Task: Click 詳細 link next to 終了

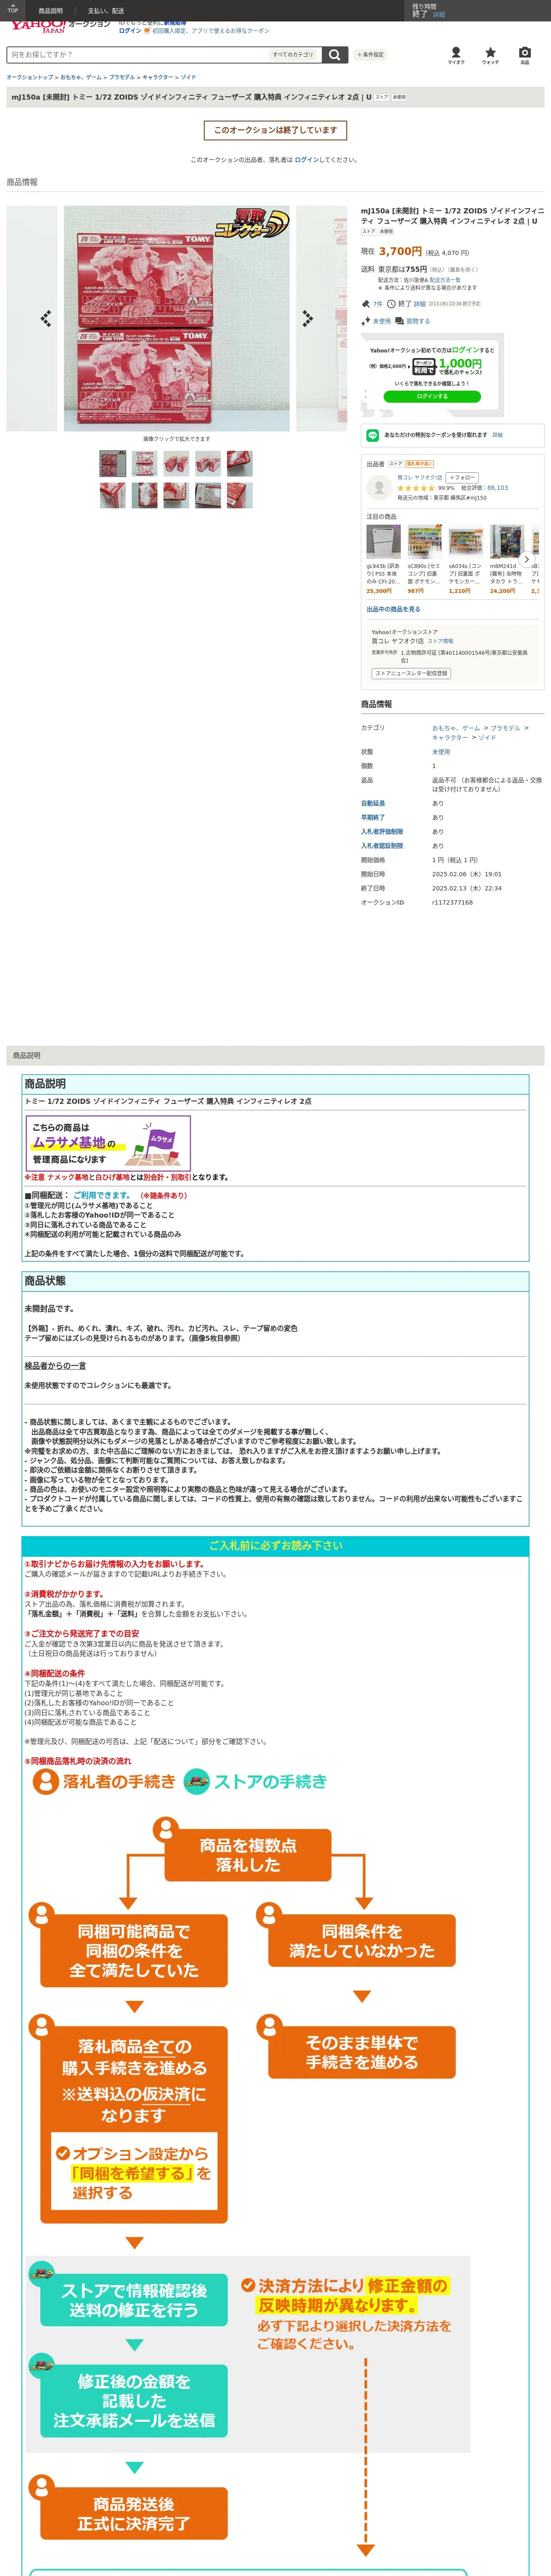Action: pyautogui.click(x=420, y=304)
